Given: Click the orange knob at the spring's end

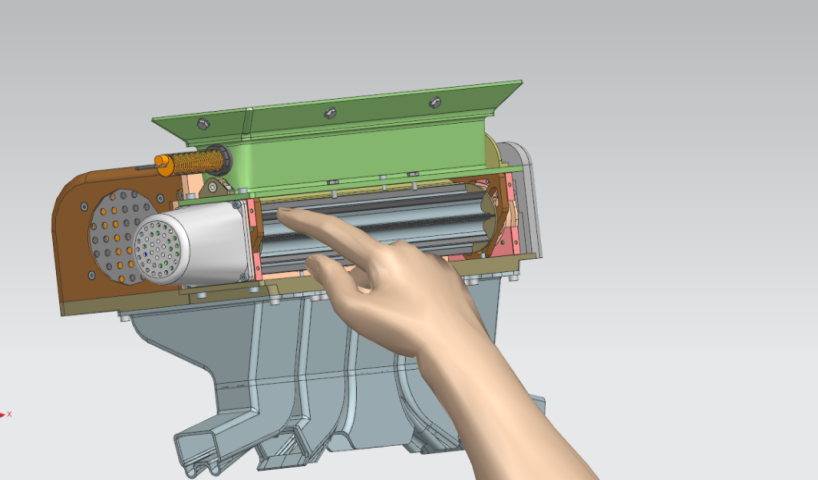Looking at the screenshot, I should 160,160.
